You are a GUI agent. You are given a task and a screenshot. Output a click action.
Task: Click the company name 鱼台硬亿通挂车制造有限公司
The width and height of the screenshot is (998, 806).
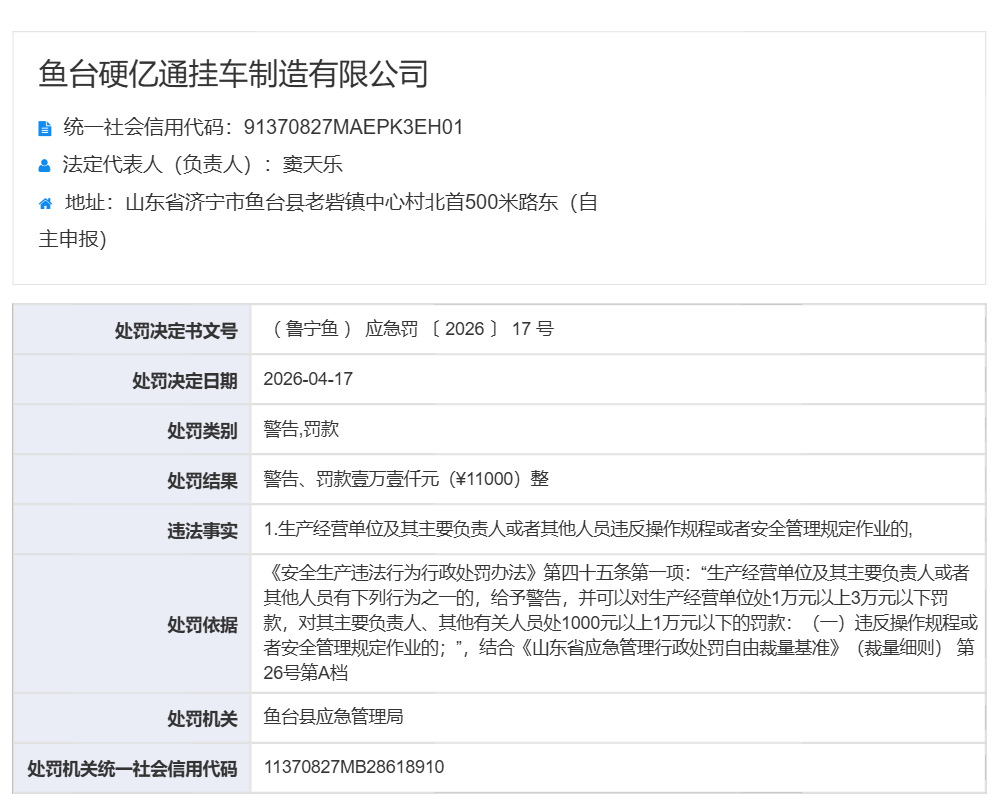click(233, 74)
